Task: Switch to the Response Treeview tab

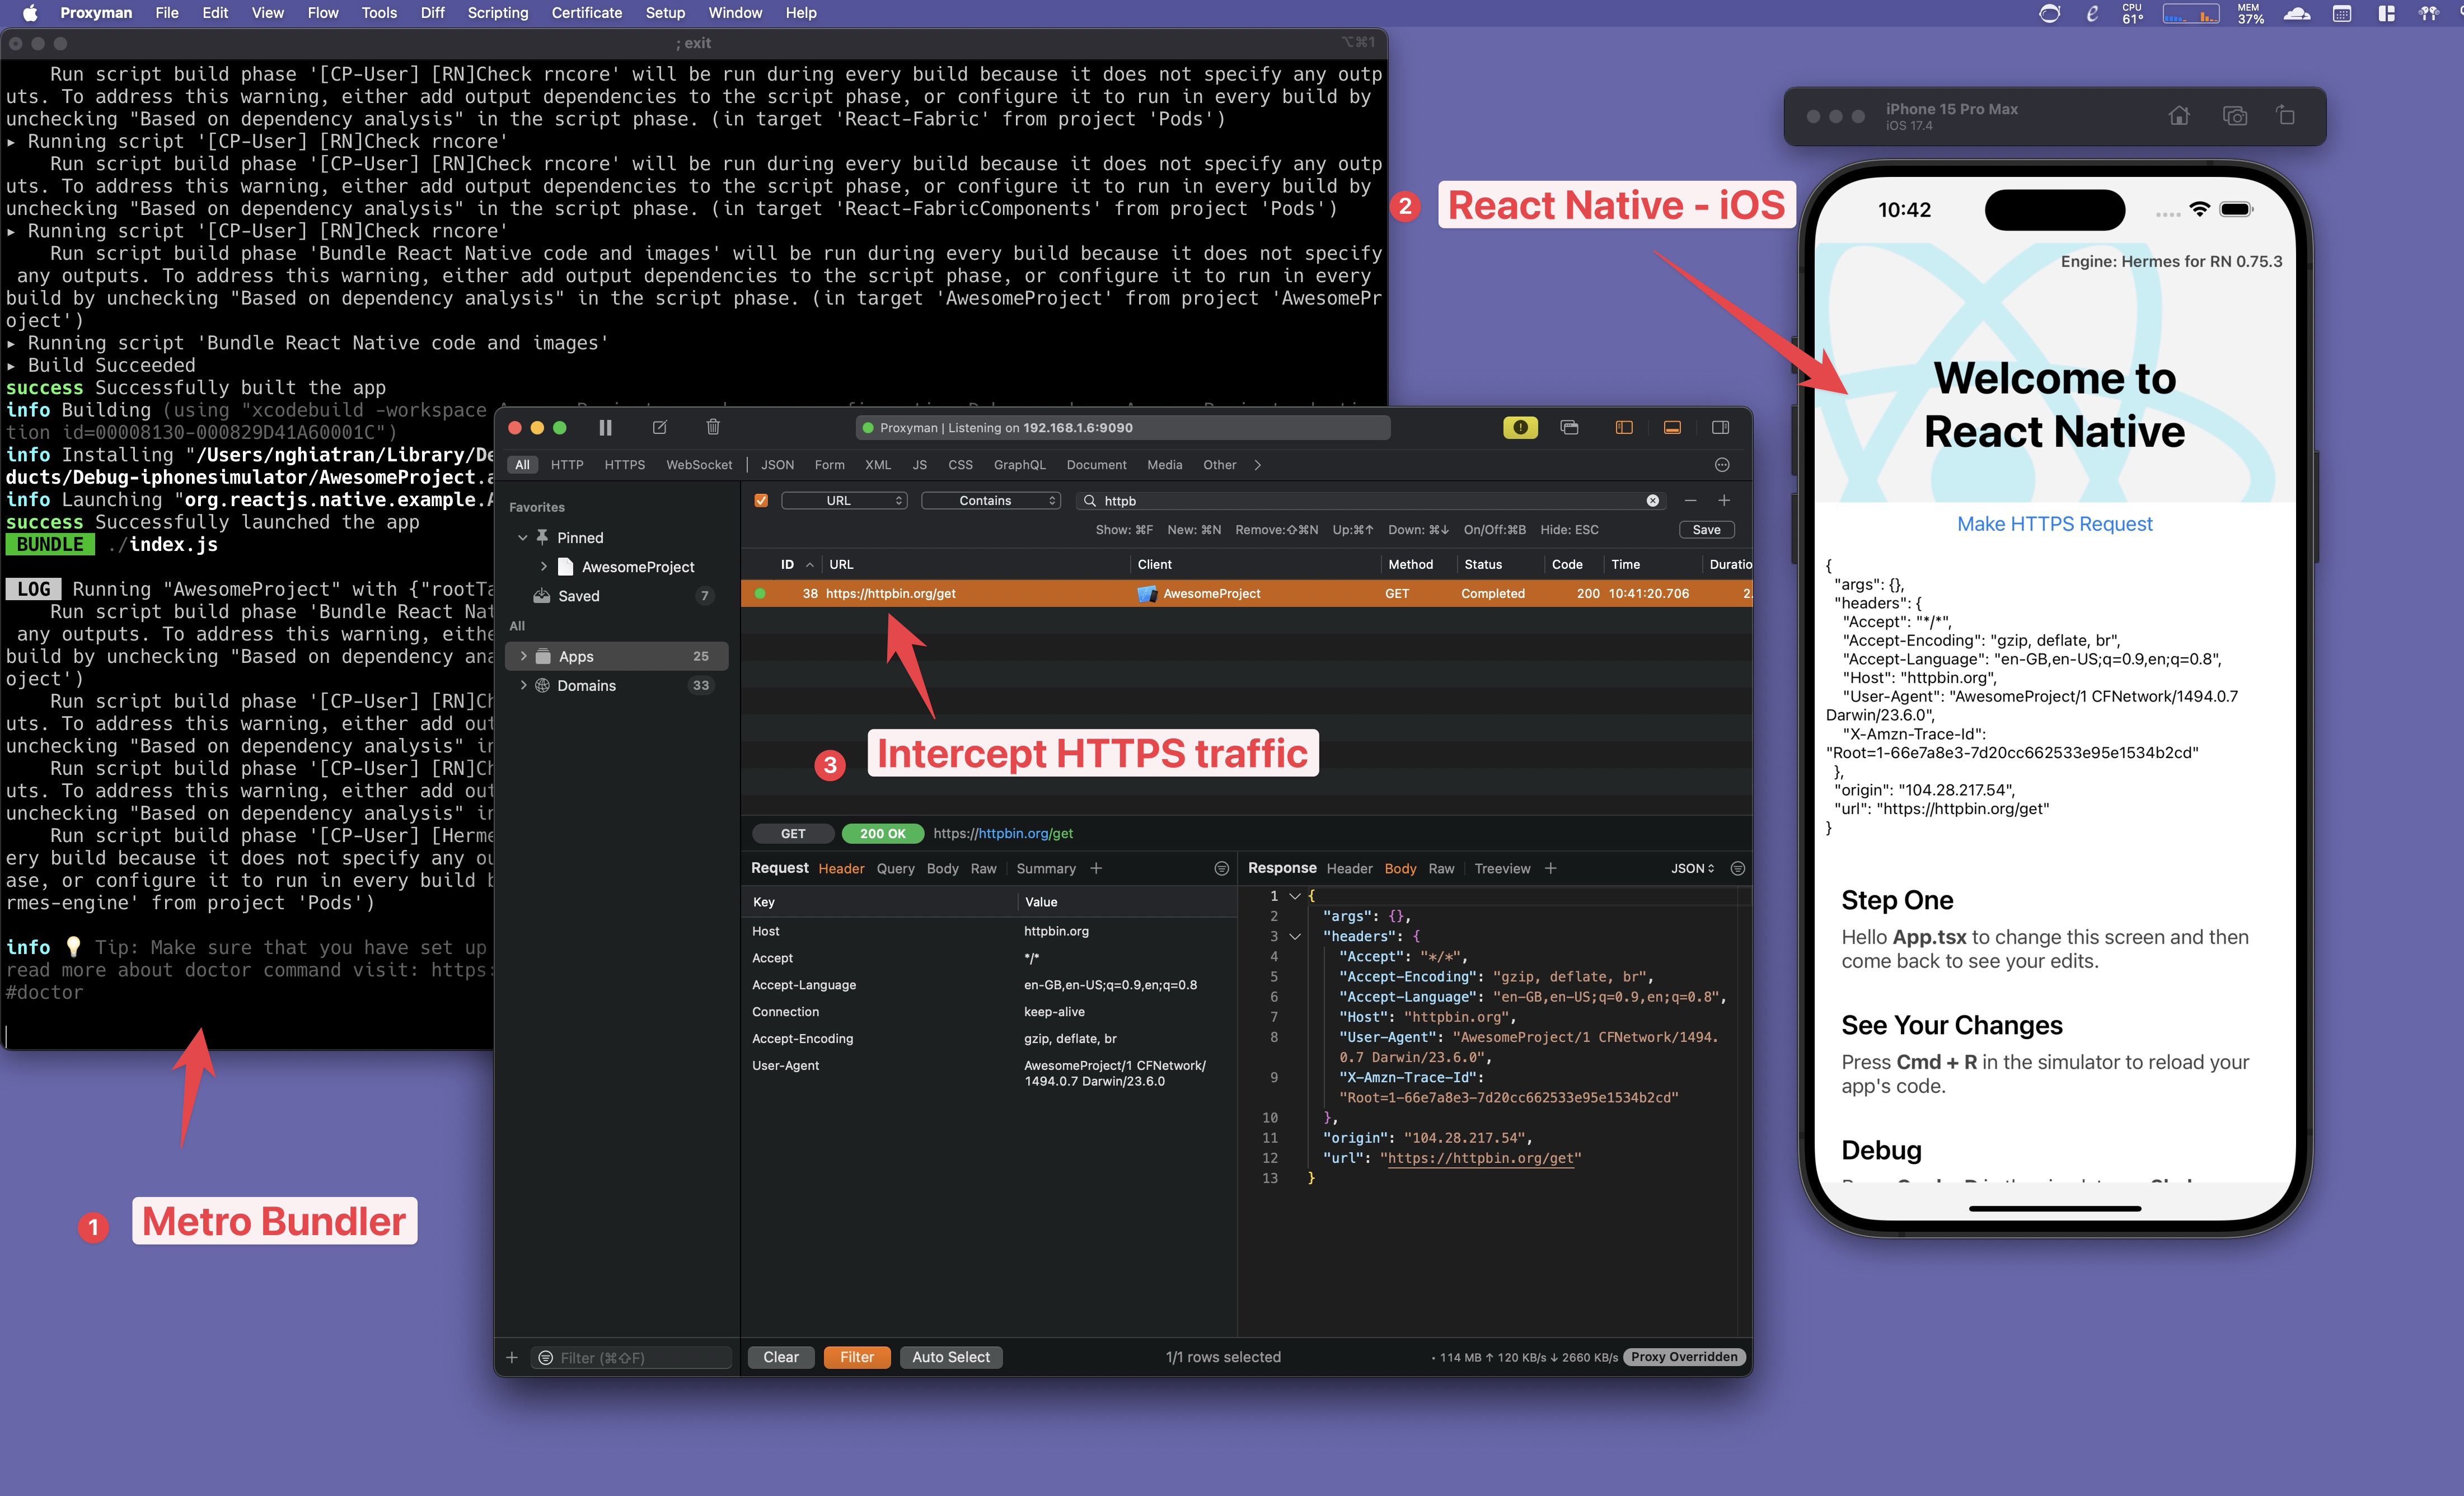Action: click(x=1502, y=868)
